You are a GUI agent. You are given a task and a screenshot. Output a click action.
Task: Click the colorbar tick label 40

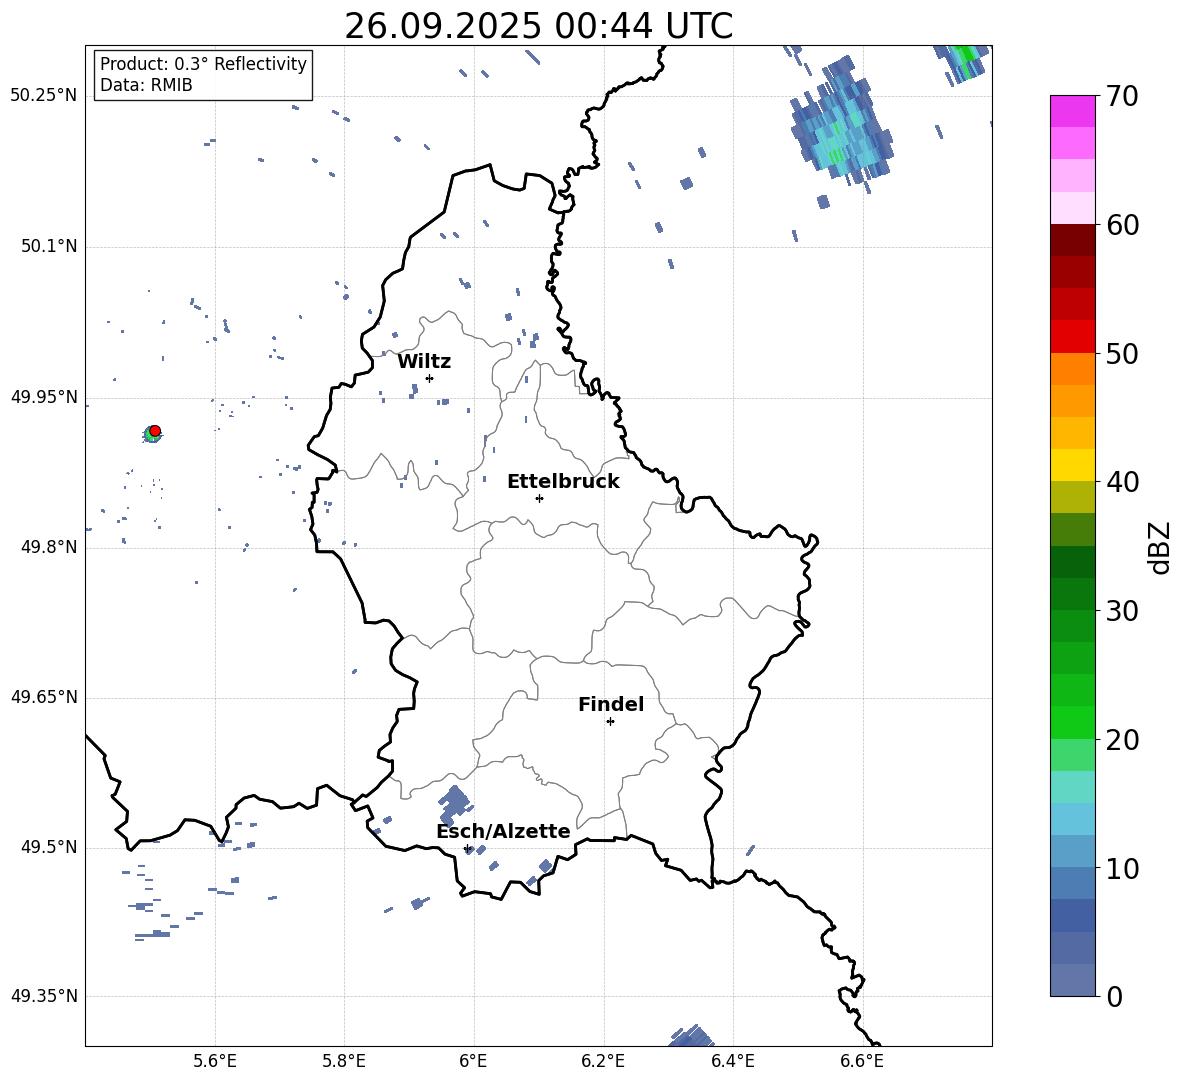[1122, 482]
